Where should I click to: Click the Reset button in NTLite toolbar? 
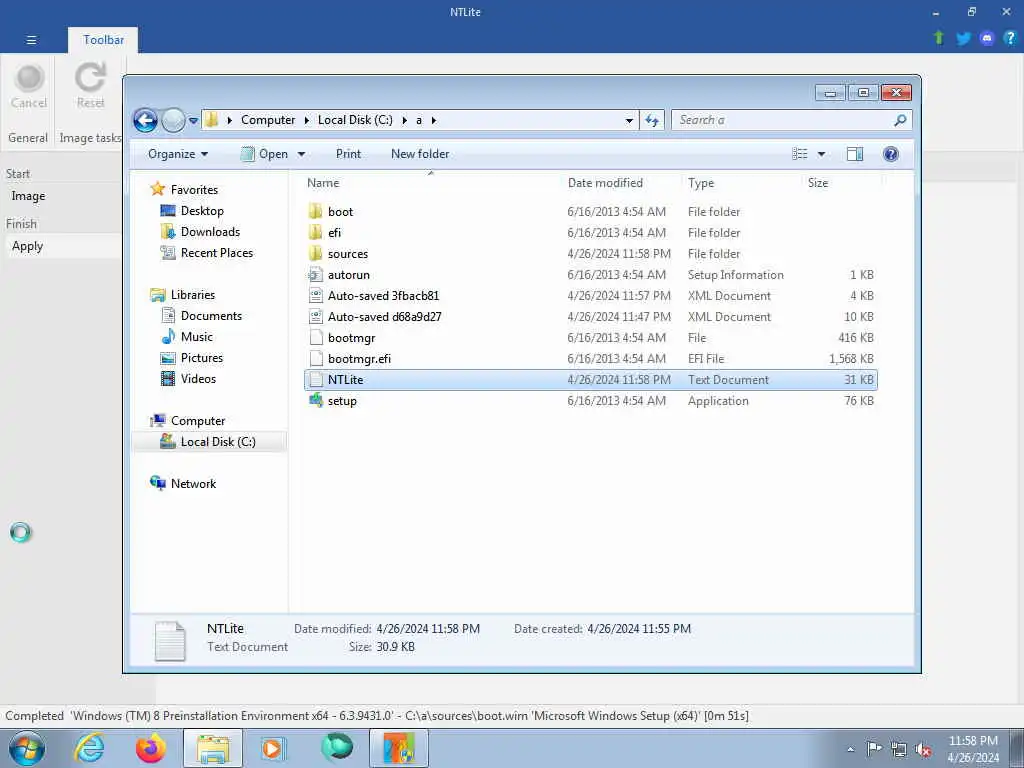pos(90,86)
